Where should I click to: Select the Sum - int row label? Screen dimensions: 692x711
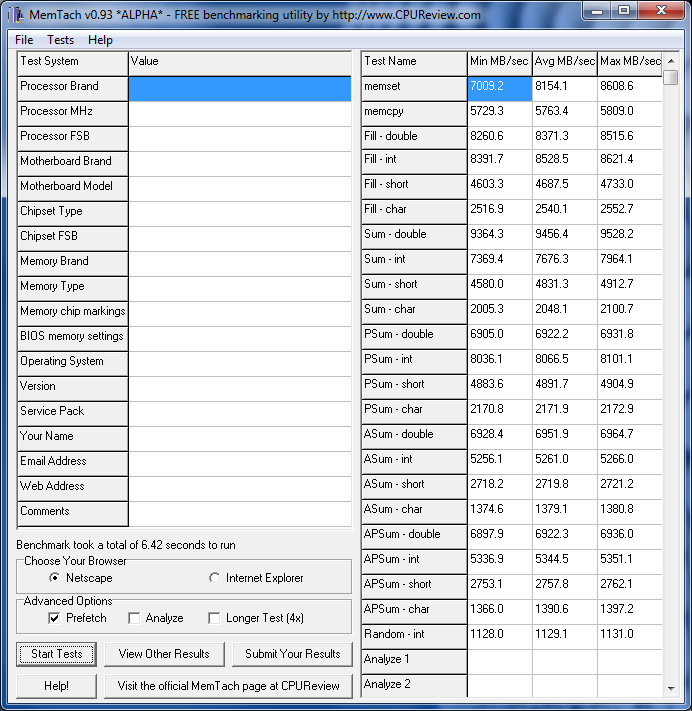pos(414,262)
